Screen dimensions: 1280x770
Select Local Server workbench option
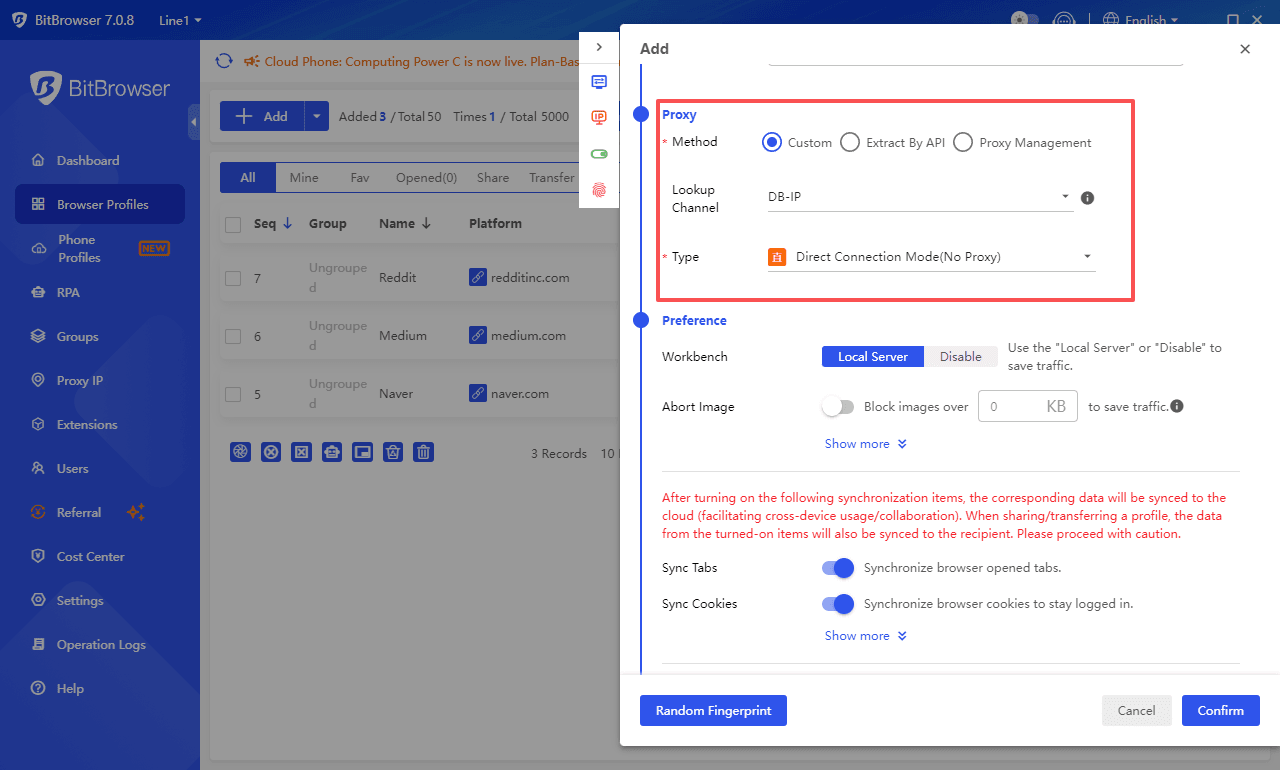point(872,357)
